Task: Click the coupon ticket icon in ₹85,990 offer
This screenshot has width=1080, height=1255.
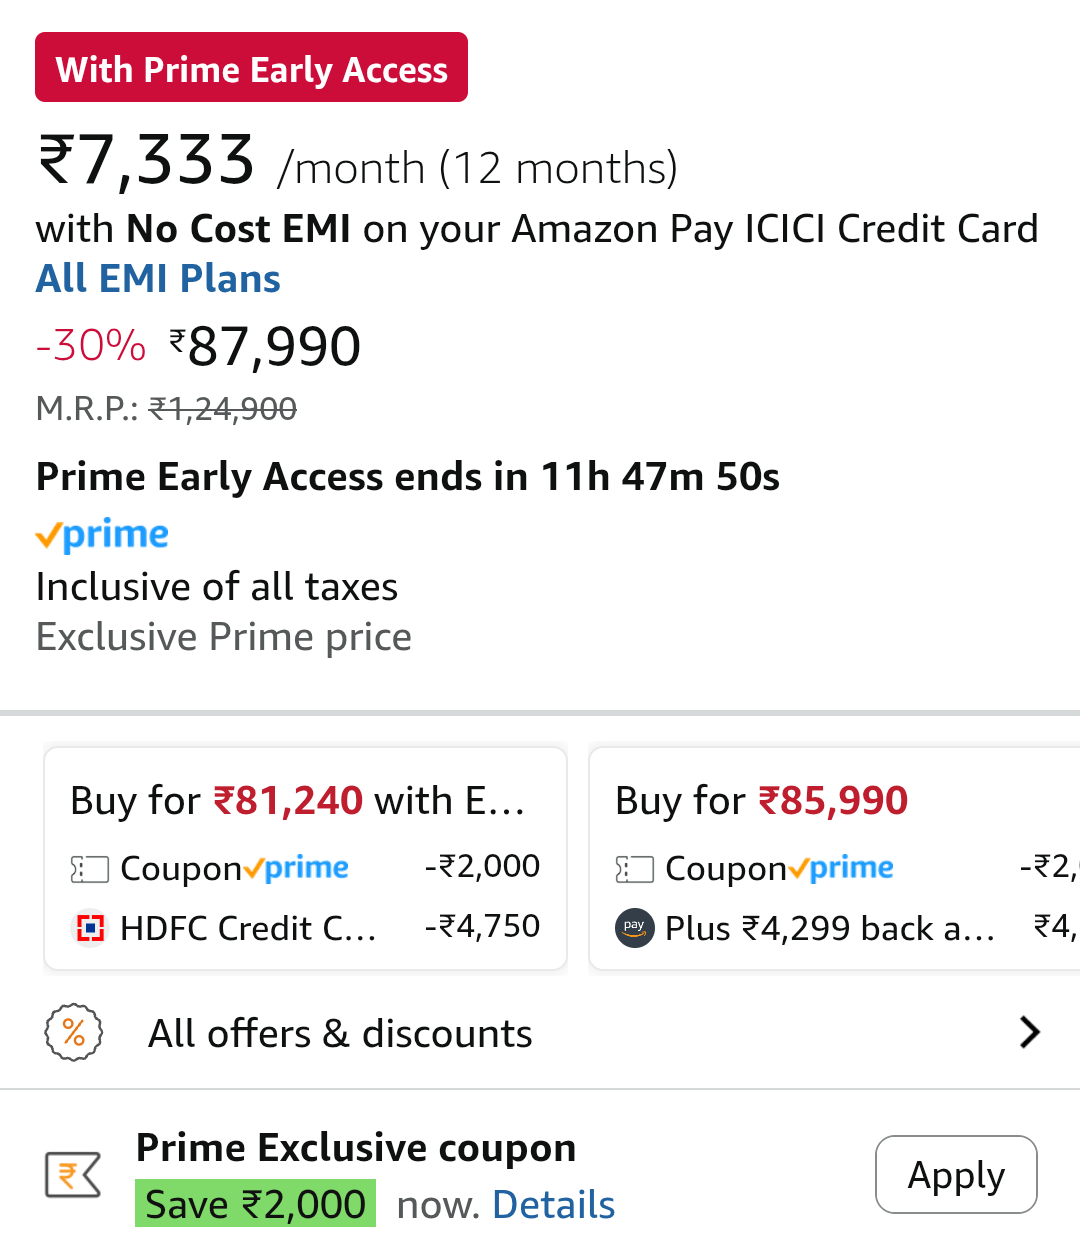Action: (634, 869)
